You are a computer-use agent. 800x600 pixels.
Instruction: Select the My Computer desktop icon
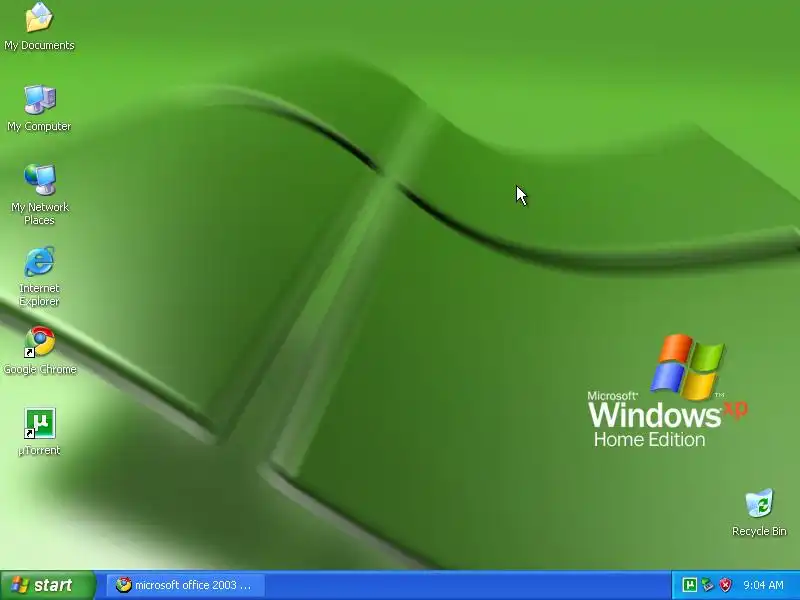[x=39, y=99]
